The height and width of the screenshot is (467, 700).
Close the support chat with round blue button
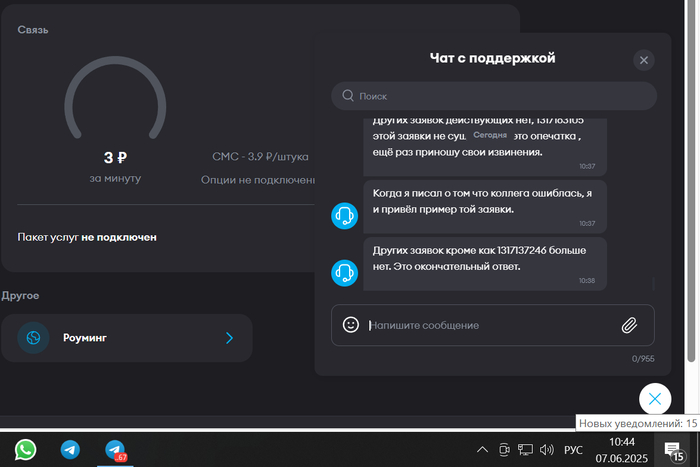pyautogui.click(x=654, y=399)
